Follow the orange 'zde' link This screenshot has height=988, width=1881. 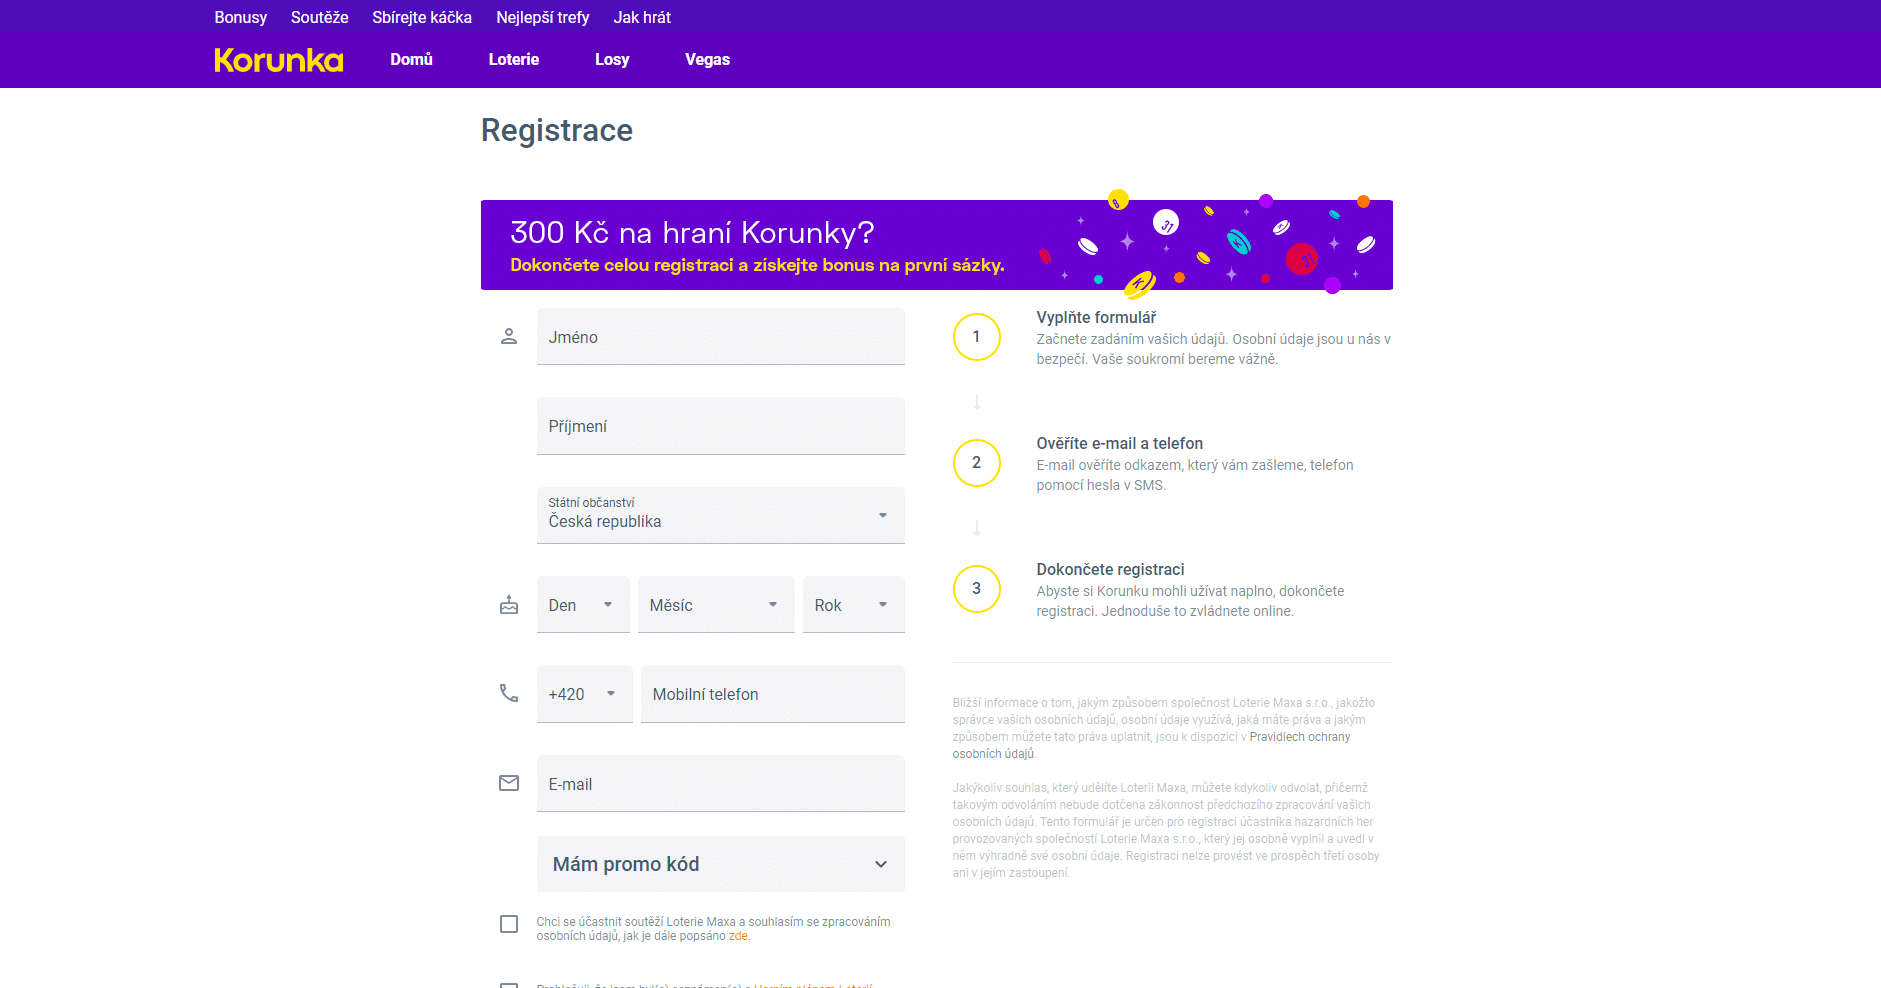(738, 936)
